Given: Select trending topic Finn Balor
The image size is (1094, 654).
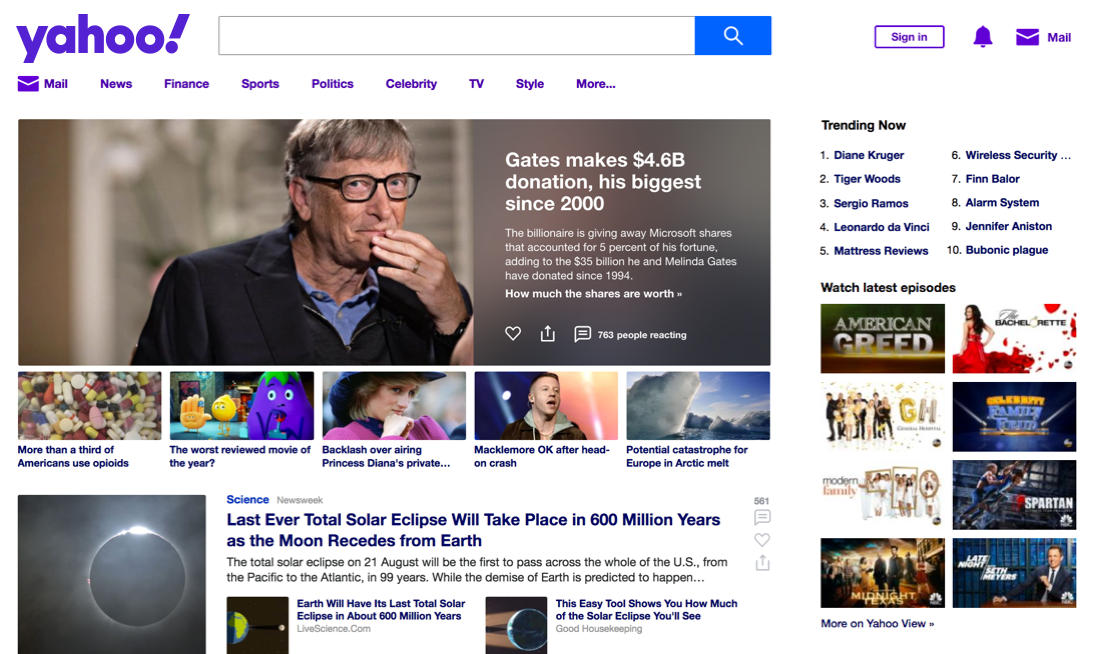Looking at the screenshot, I should coord(992,179).
